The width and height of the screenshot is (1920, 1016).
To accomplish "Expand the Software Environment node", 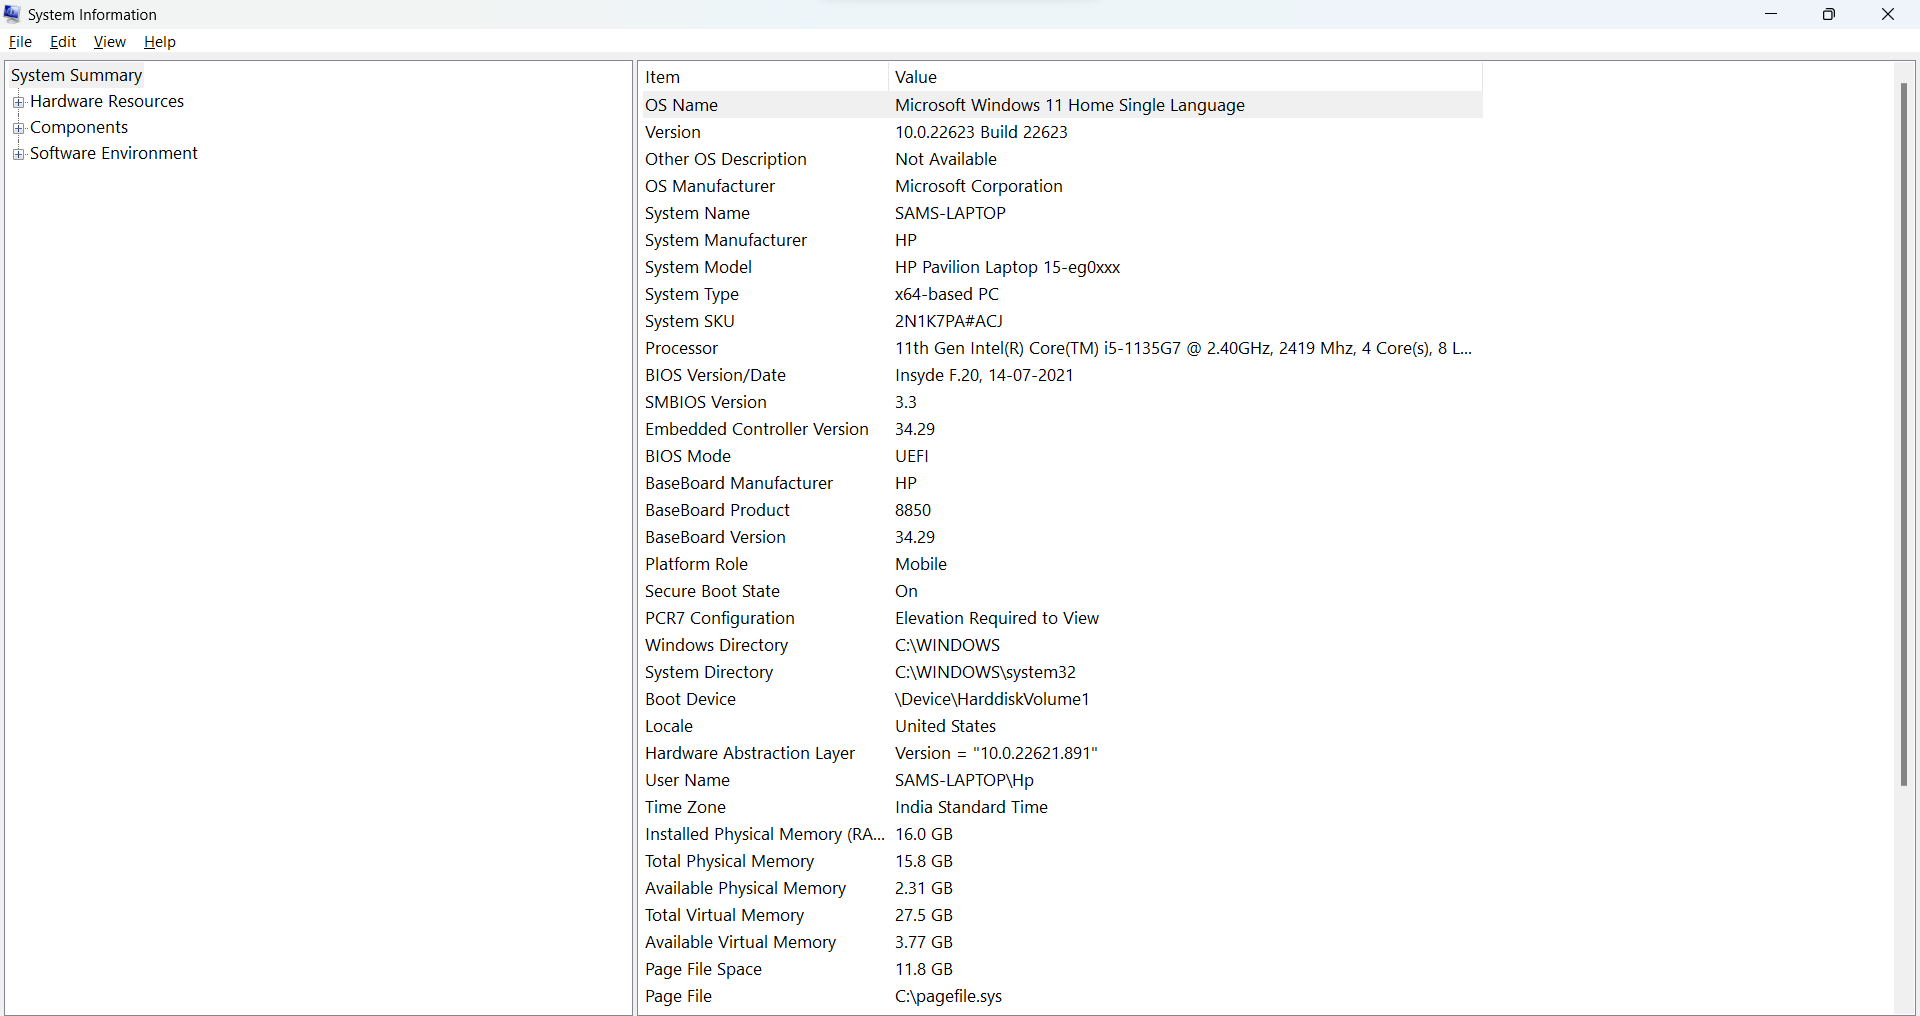I will [x=18, y=153].
